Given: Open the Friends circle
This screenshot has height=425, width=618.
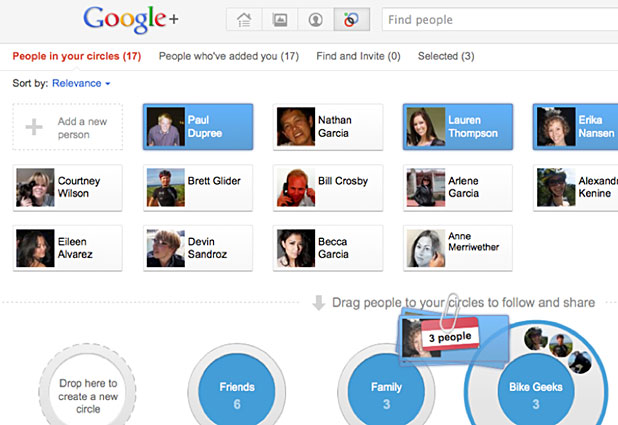Looking at the screenshot, I should [x=237, y=390].
